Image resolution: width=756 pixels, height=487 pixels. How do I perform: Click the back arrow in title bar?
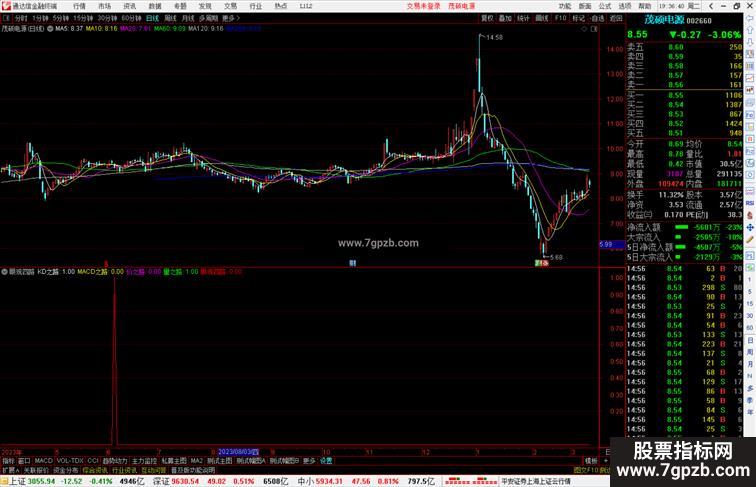[711, 6]
